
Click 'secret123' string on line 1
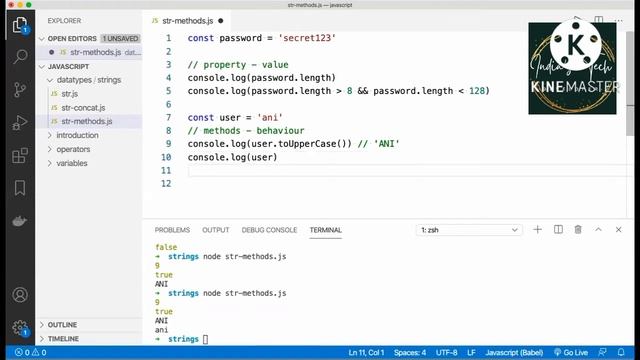(x=307, y=38)
